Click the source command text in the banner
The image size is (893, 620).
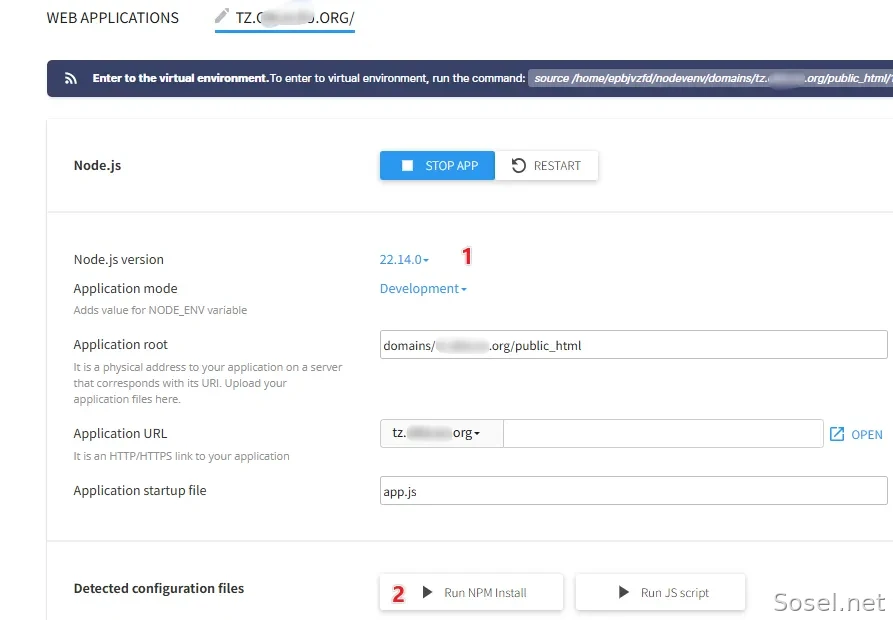click(710, 79)
